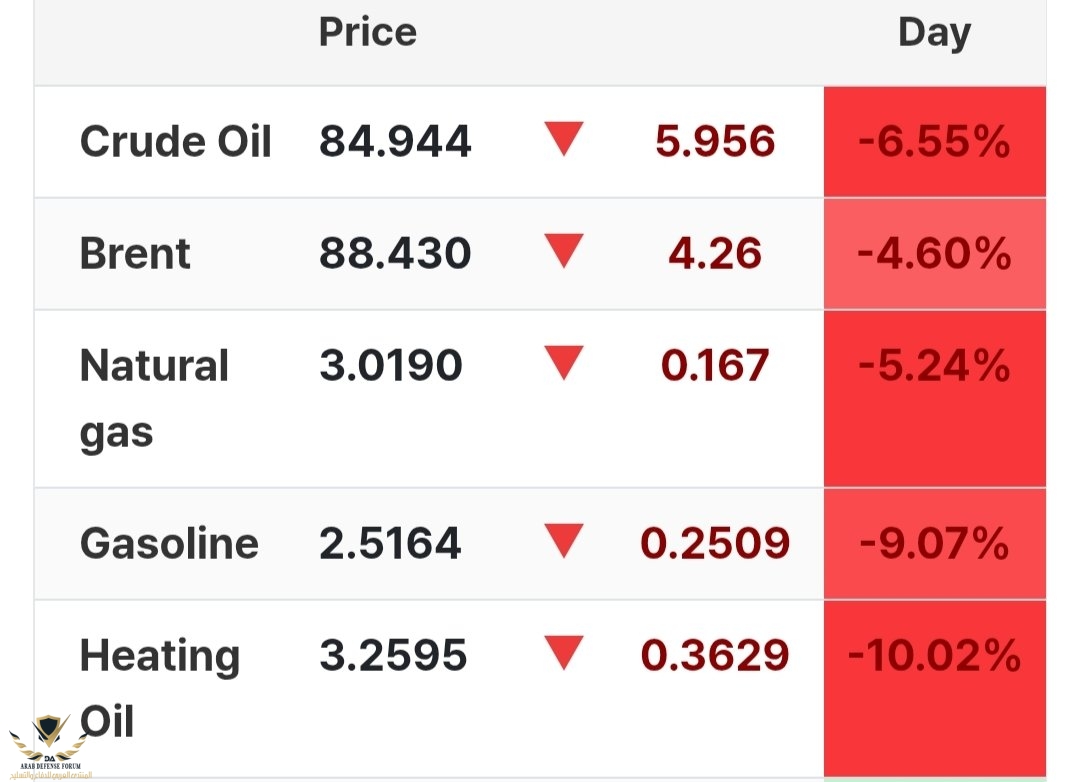Click the Crude Oil price 84.944
This screenshot has height=782, width=1080.
pos(395,141)
